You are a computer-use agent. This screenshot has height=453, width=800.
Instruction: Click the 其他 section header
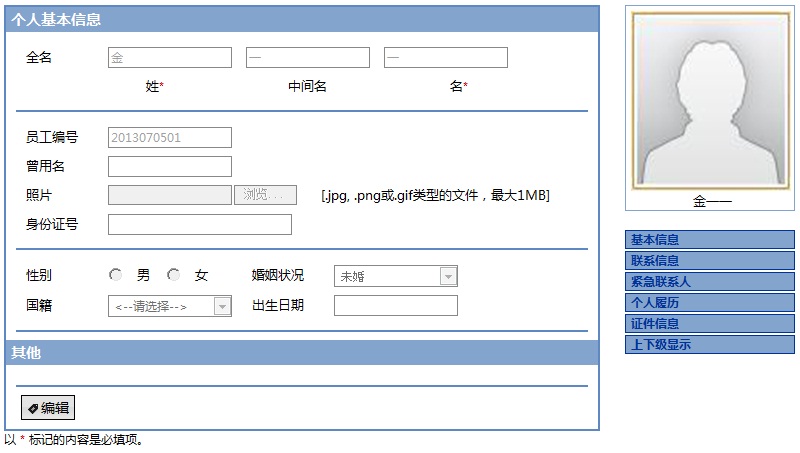pos(302,353)
